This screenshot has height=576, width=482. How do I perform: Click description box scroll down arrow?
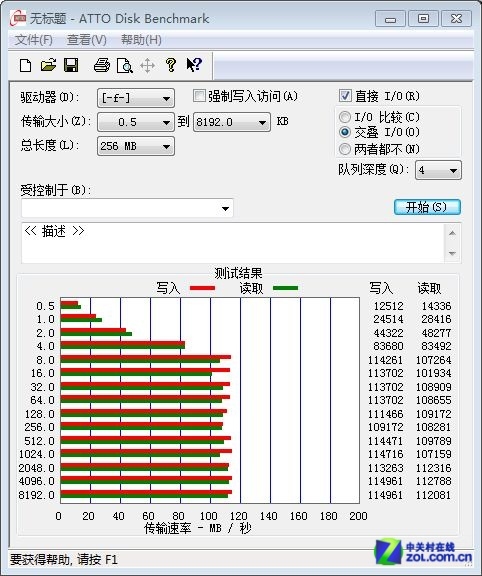(452, 253)
